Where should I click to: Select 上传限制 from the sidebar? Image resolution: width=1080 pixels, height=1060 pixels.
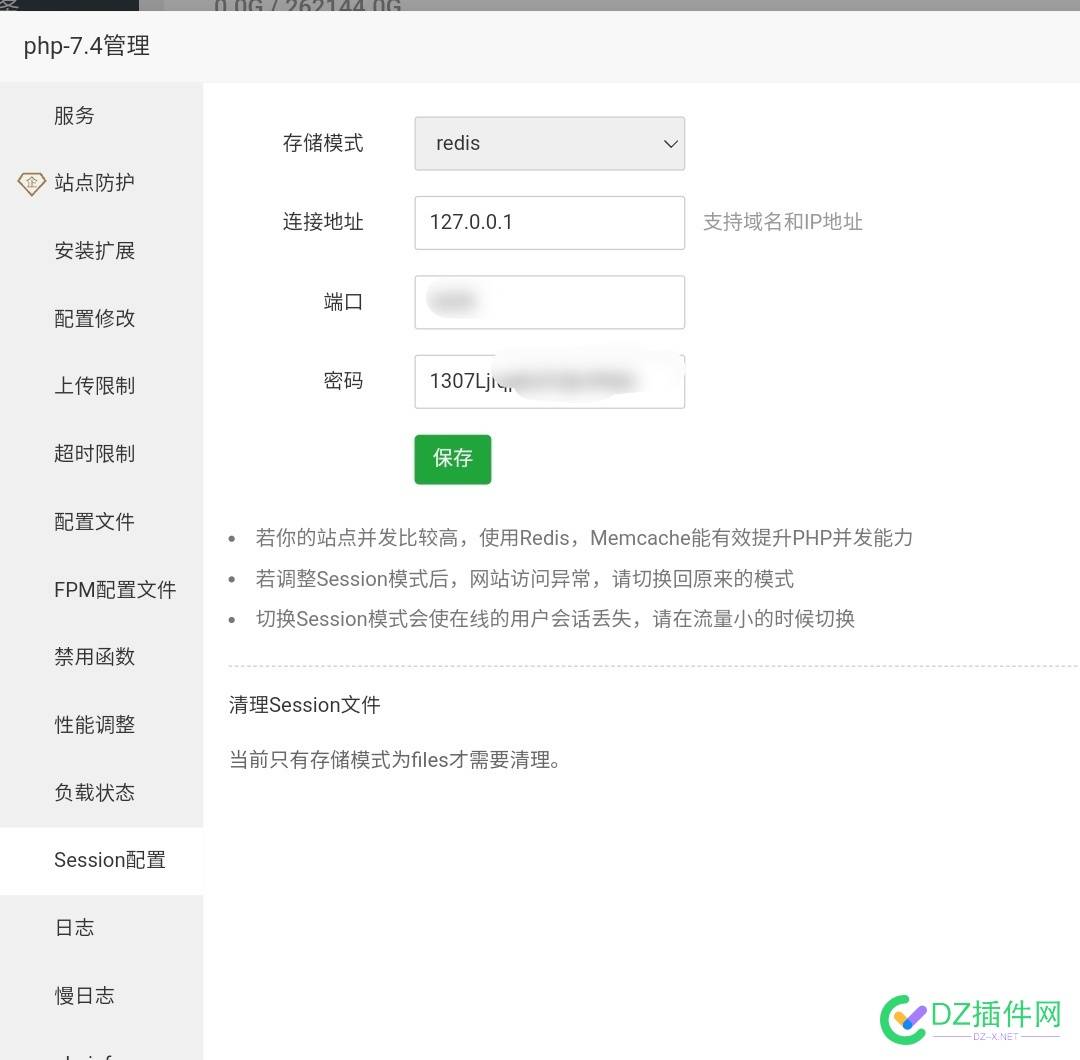(94, 386)
